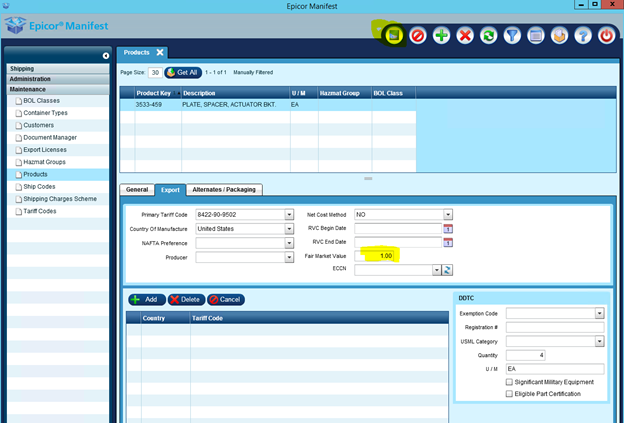Click the Save icon in the top toolbar
Viewport: 624px width, 423px height.
coord(394,36)
